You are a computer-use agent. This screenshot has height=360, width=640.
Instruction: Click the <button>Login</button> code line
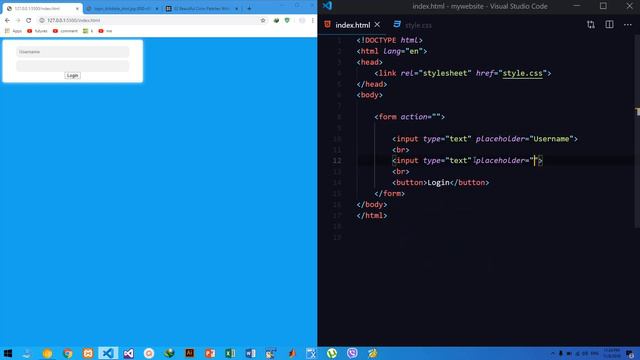(x=440, y=182)
